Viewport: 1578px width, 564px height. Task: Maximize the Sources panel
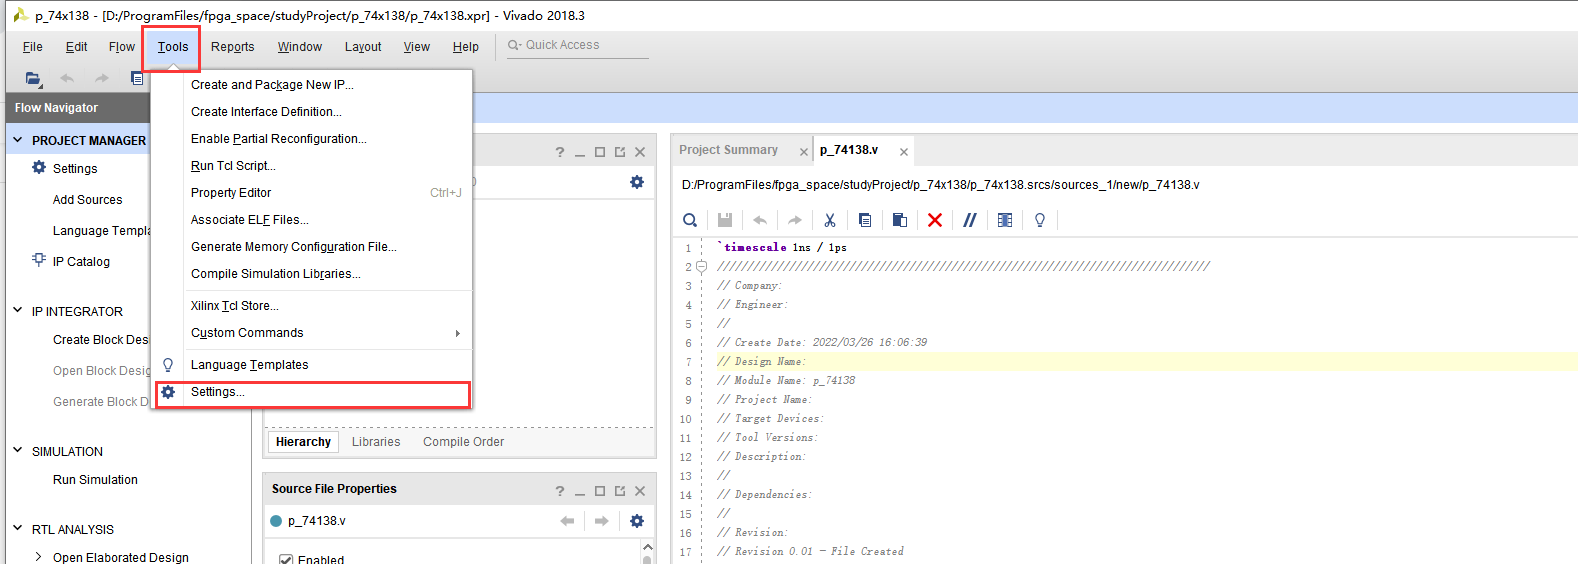point(600,152)
